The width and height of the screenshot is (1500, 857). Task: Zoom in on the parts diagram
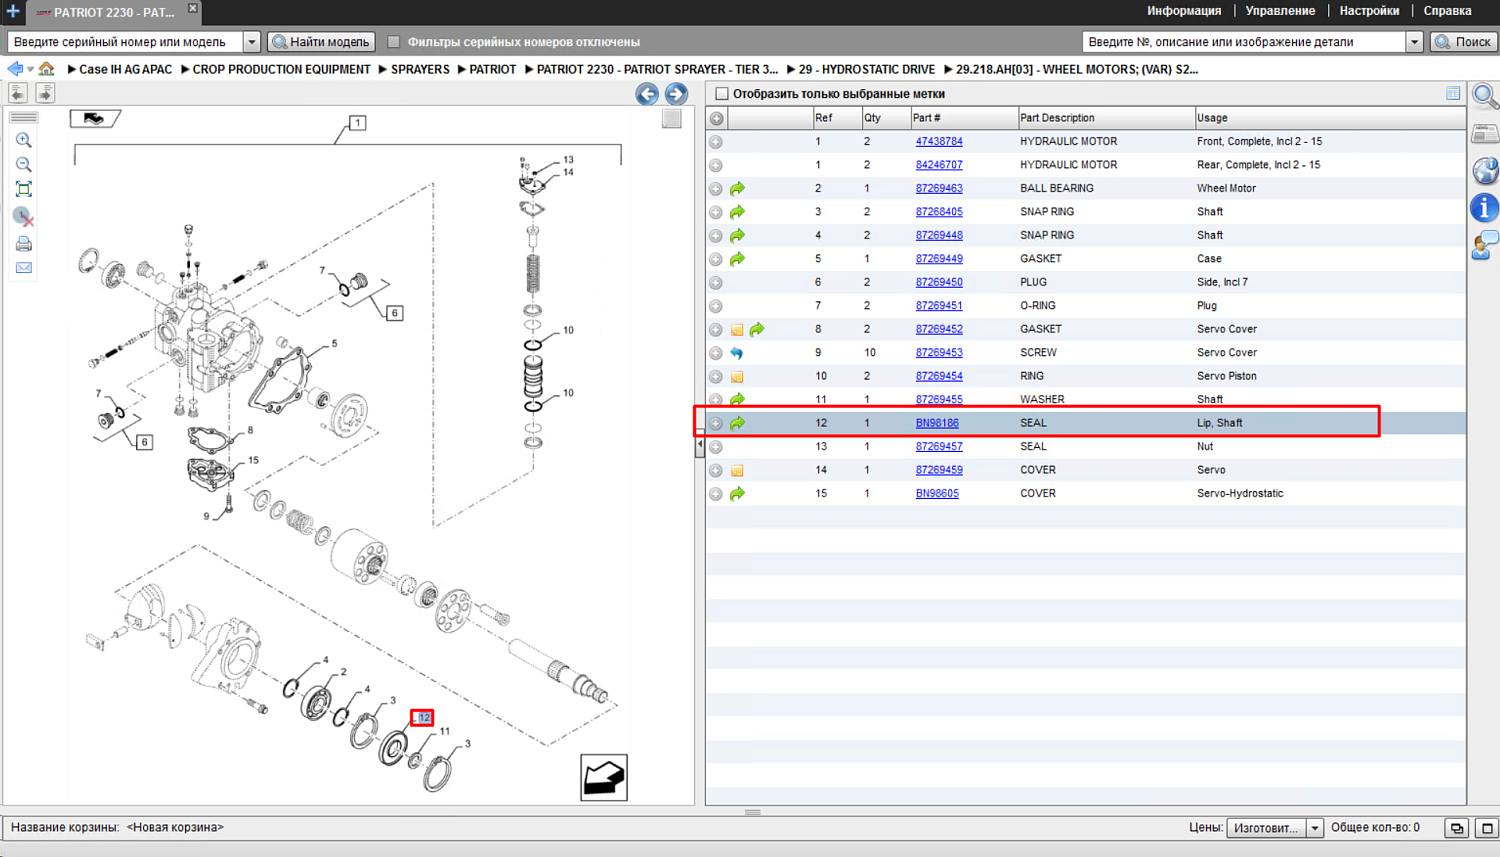pyautogui.click(x=24, y=140)
